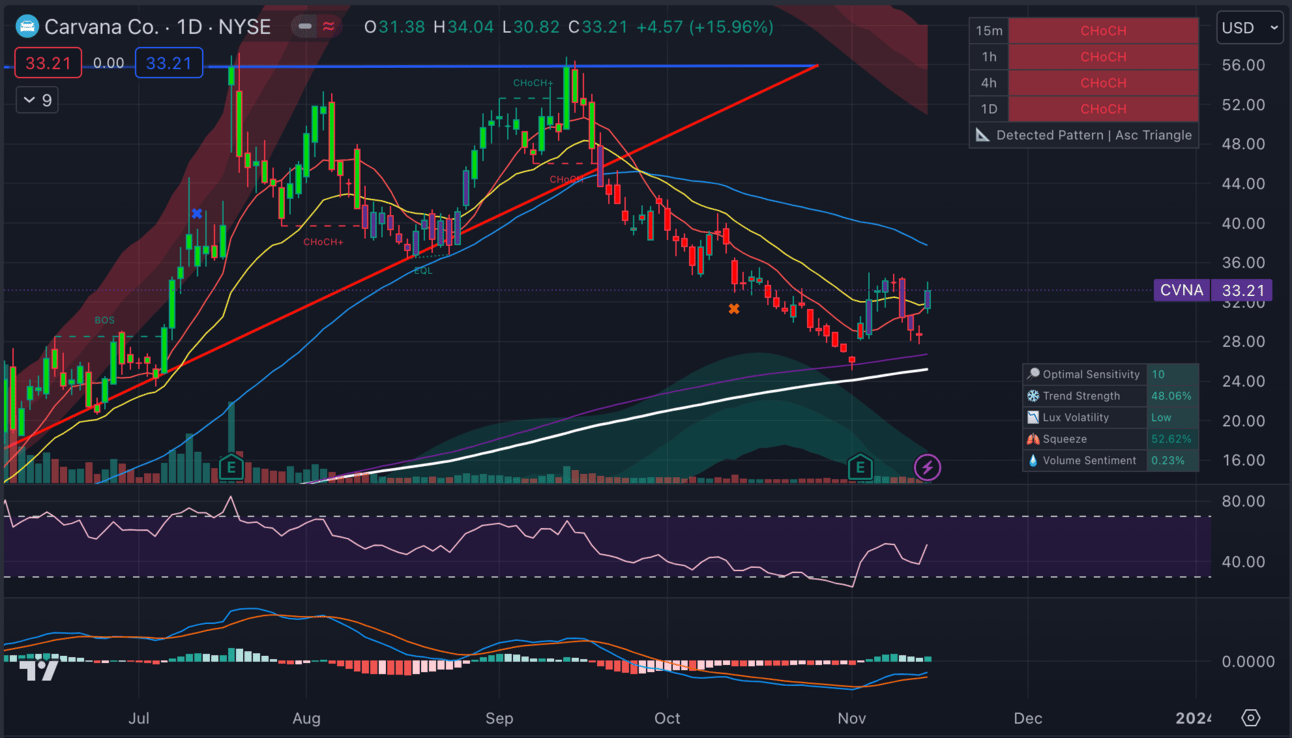Select the blue X marker on the chart
Image resolution: width=1292 pixels, height=738 pixels.
[197, 213]
